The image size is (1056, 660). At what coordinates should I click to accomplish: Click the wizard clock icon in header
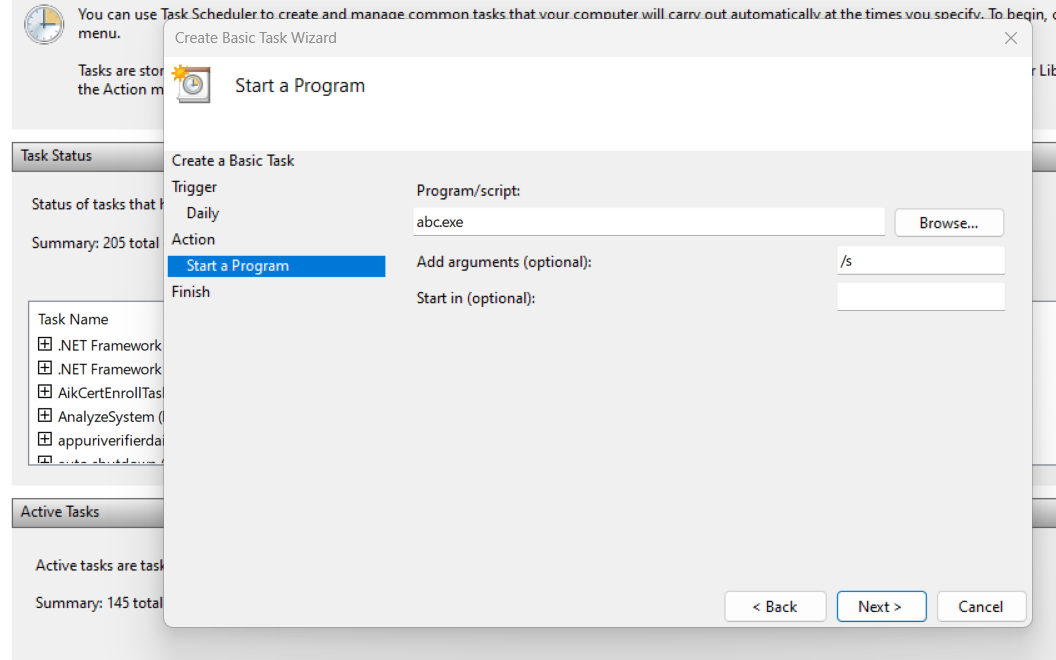pos(192,84)
